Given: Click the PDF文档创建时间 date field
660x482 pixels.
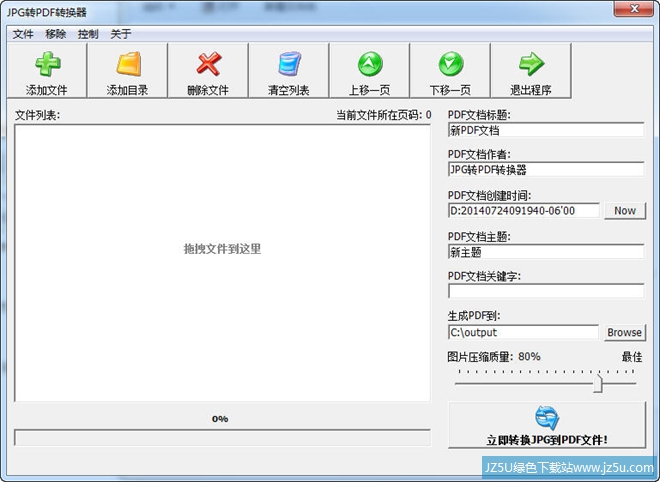Looking at the screenshot, I should [x=524, y=210].
